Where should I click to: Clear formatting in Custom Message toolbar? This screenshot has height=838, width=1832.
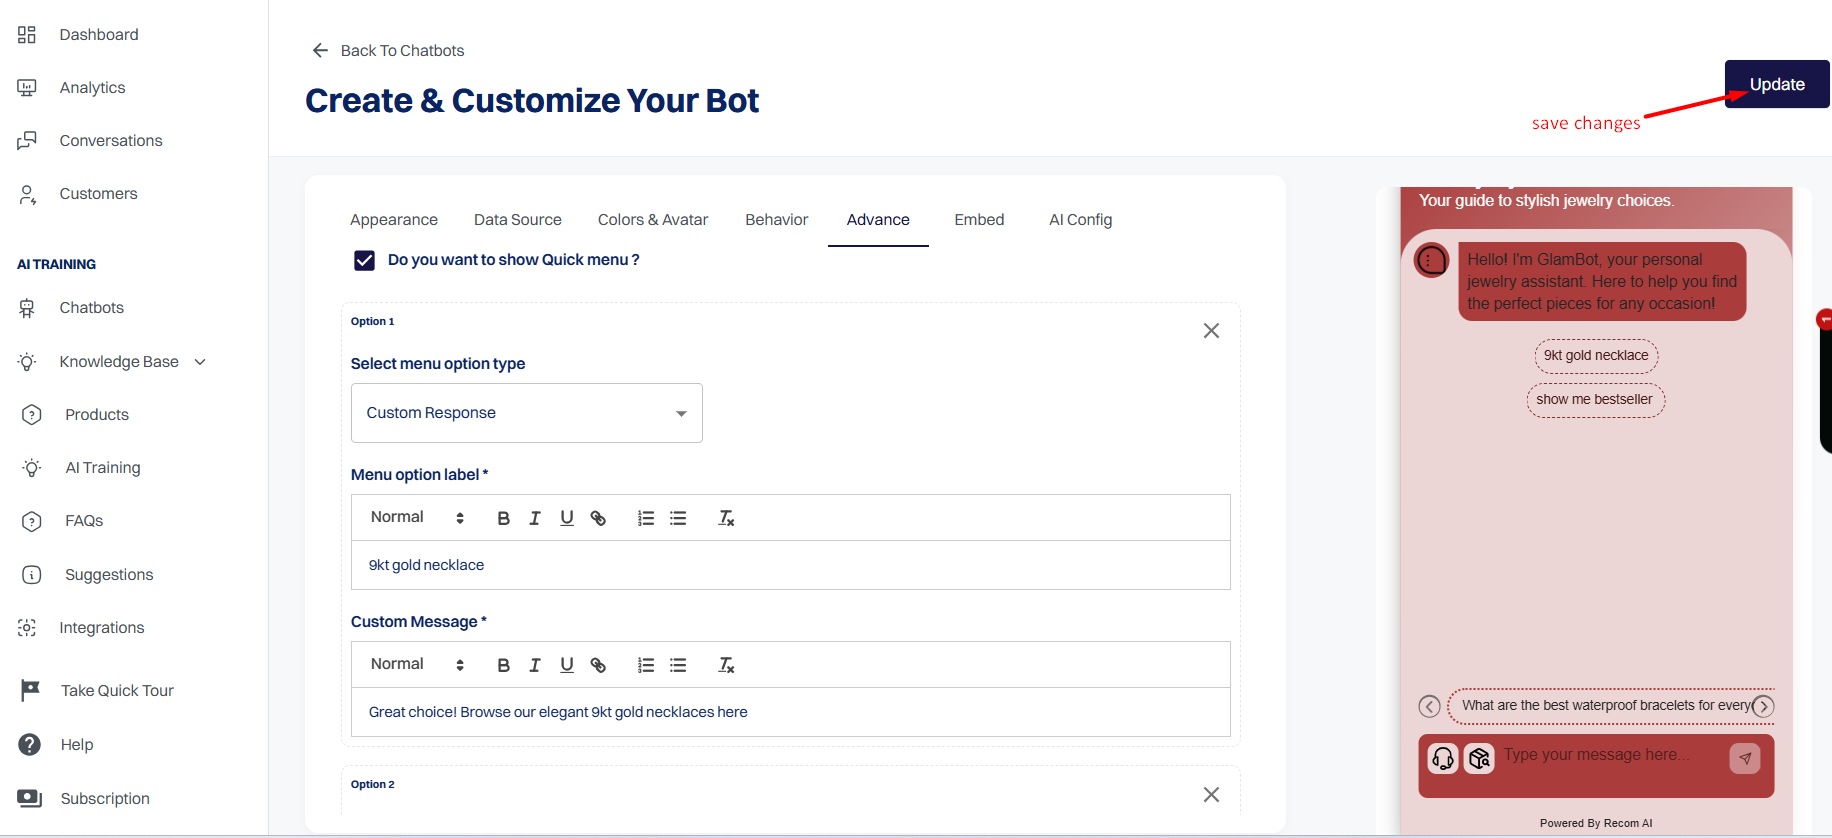point(727,665)
